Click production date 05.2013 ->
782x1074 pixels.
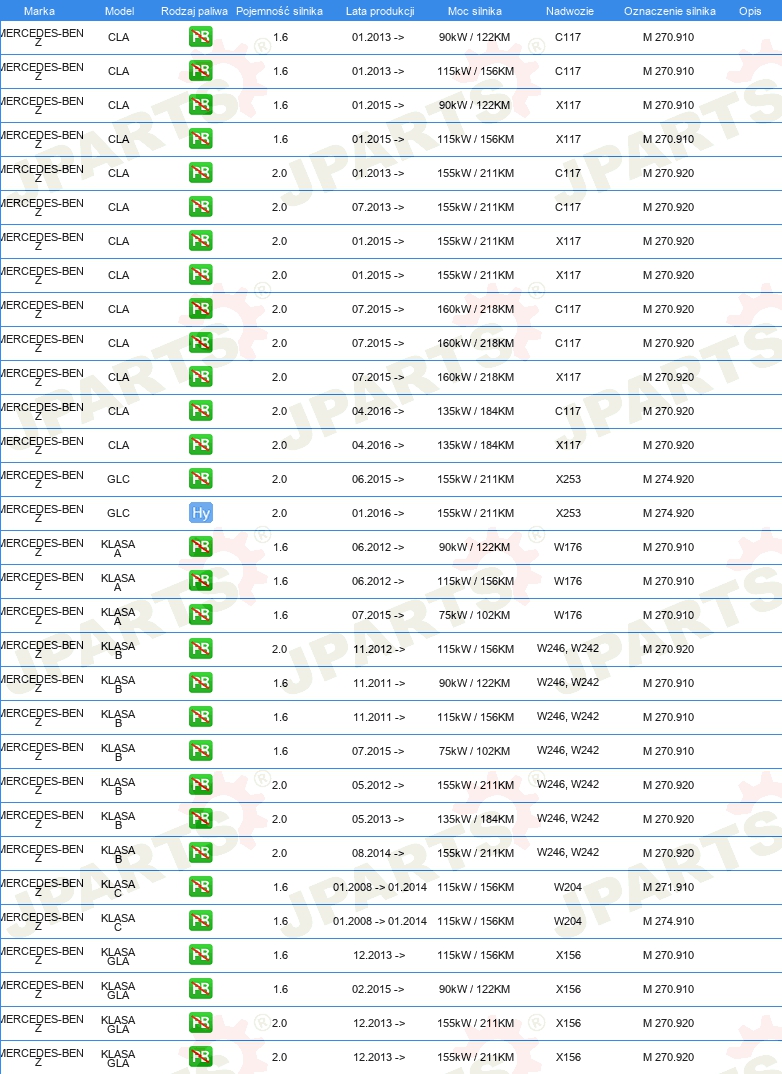click(x=379, y=819)
